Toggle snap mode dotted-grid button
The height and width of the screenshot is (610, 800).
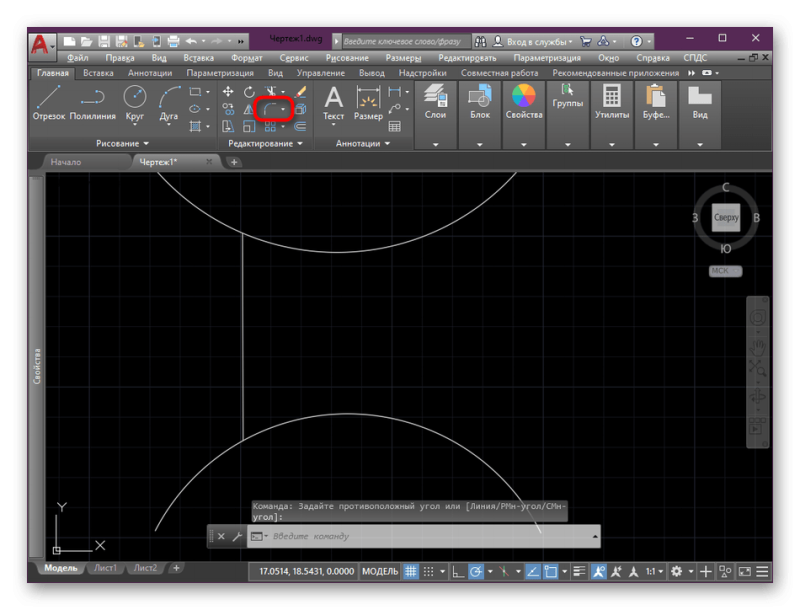(429, 572)
